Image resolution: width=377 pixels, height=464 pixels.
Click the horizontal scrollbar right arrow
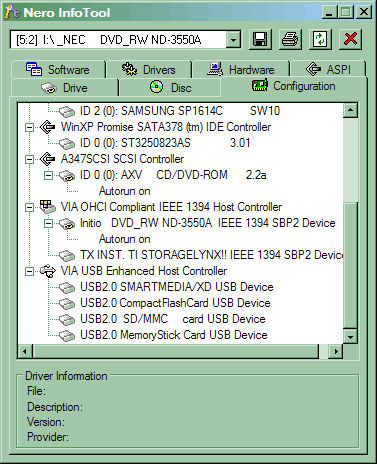point(336,351)
